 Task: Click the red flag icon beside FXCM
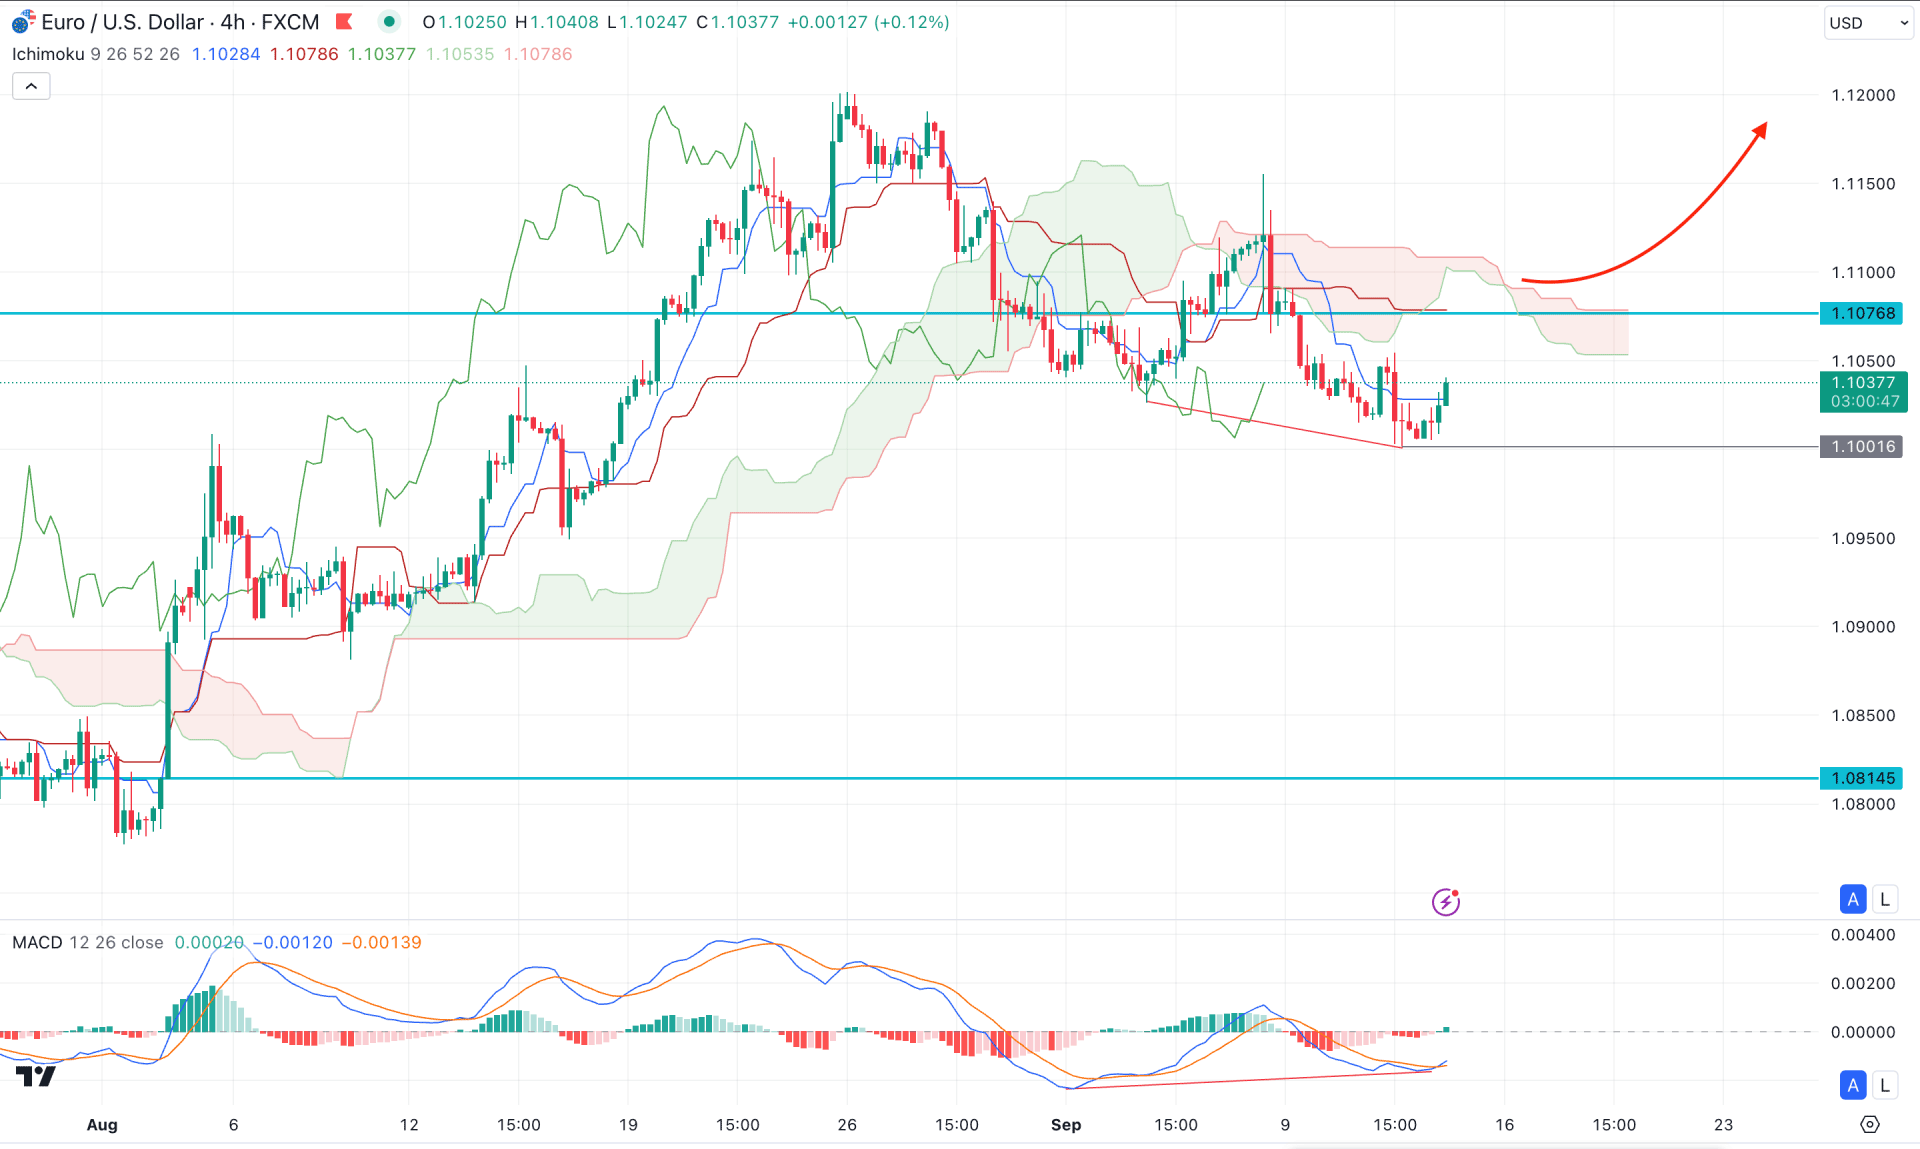(x=344, y=21)
